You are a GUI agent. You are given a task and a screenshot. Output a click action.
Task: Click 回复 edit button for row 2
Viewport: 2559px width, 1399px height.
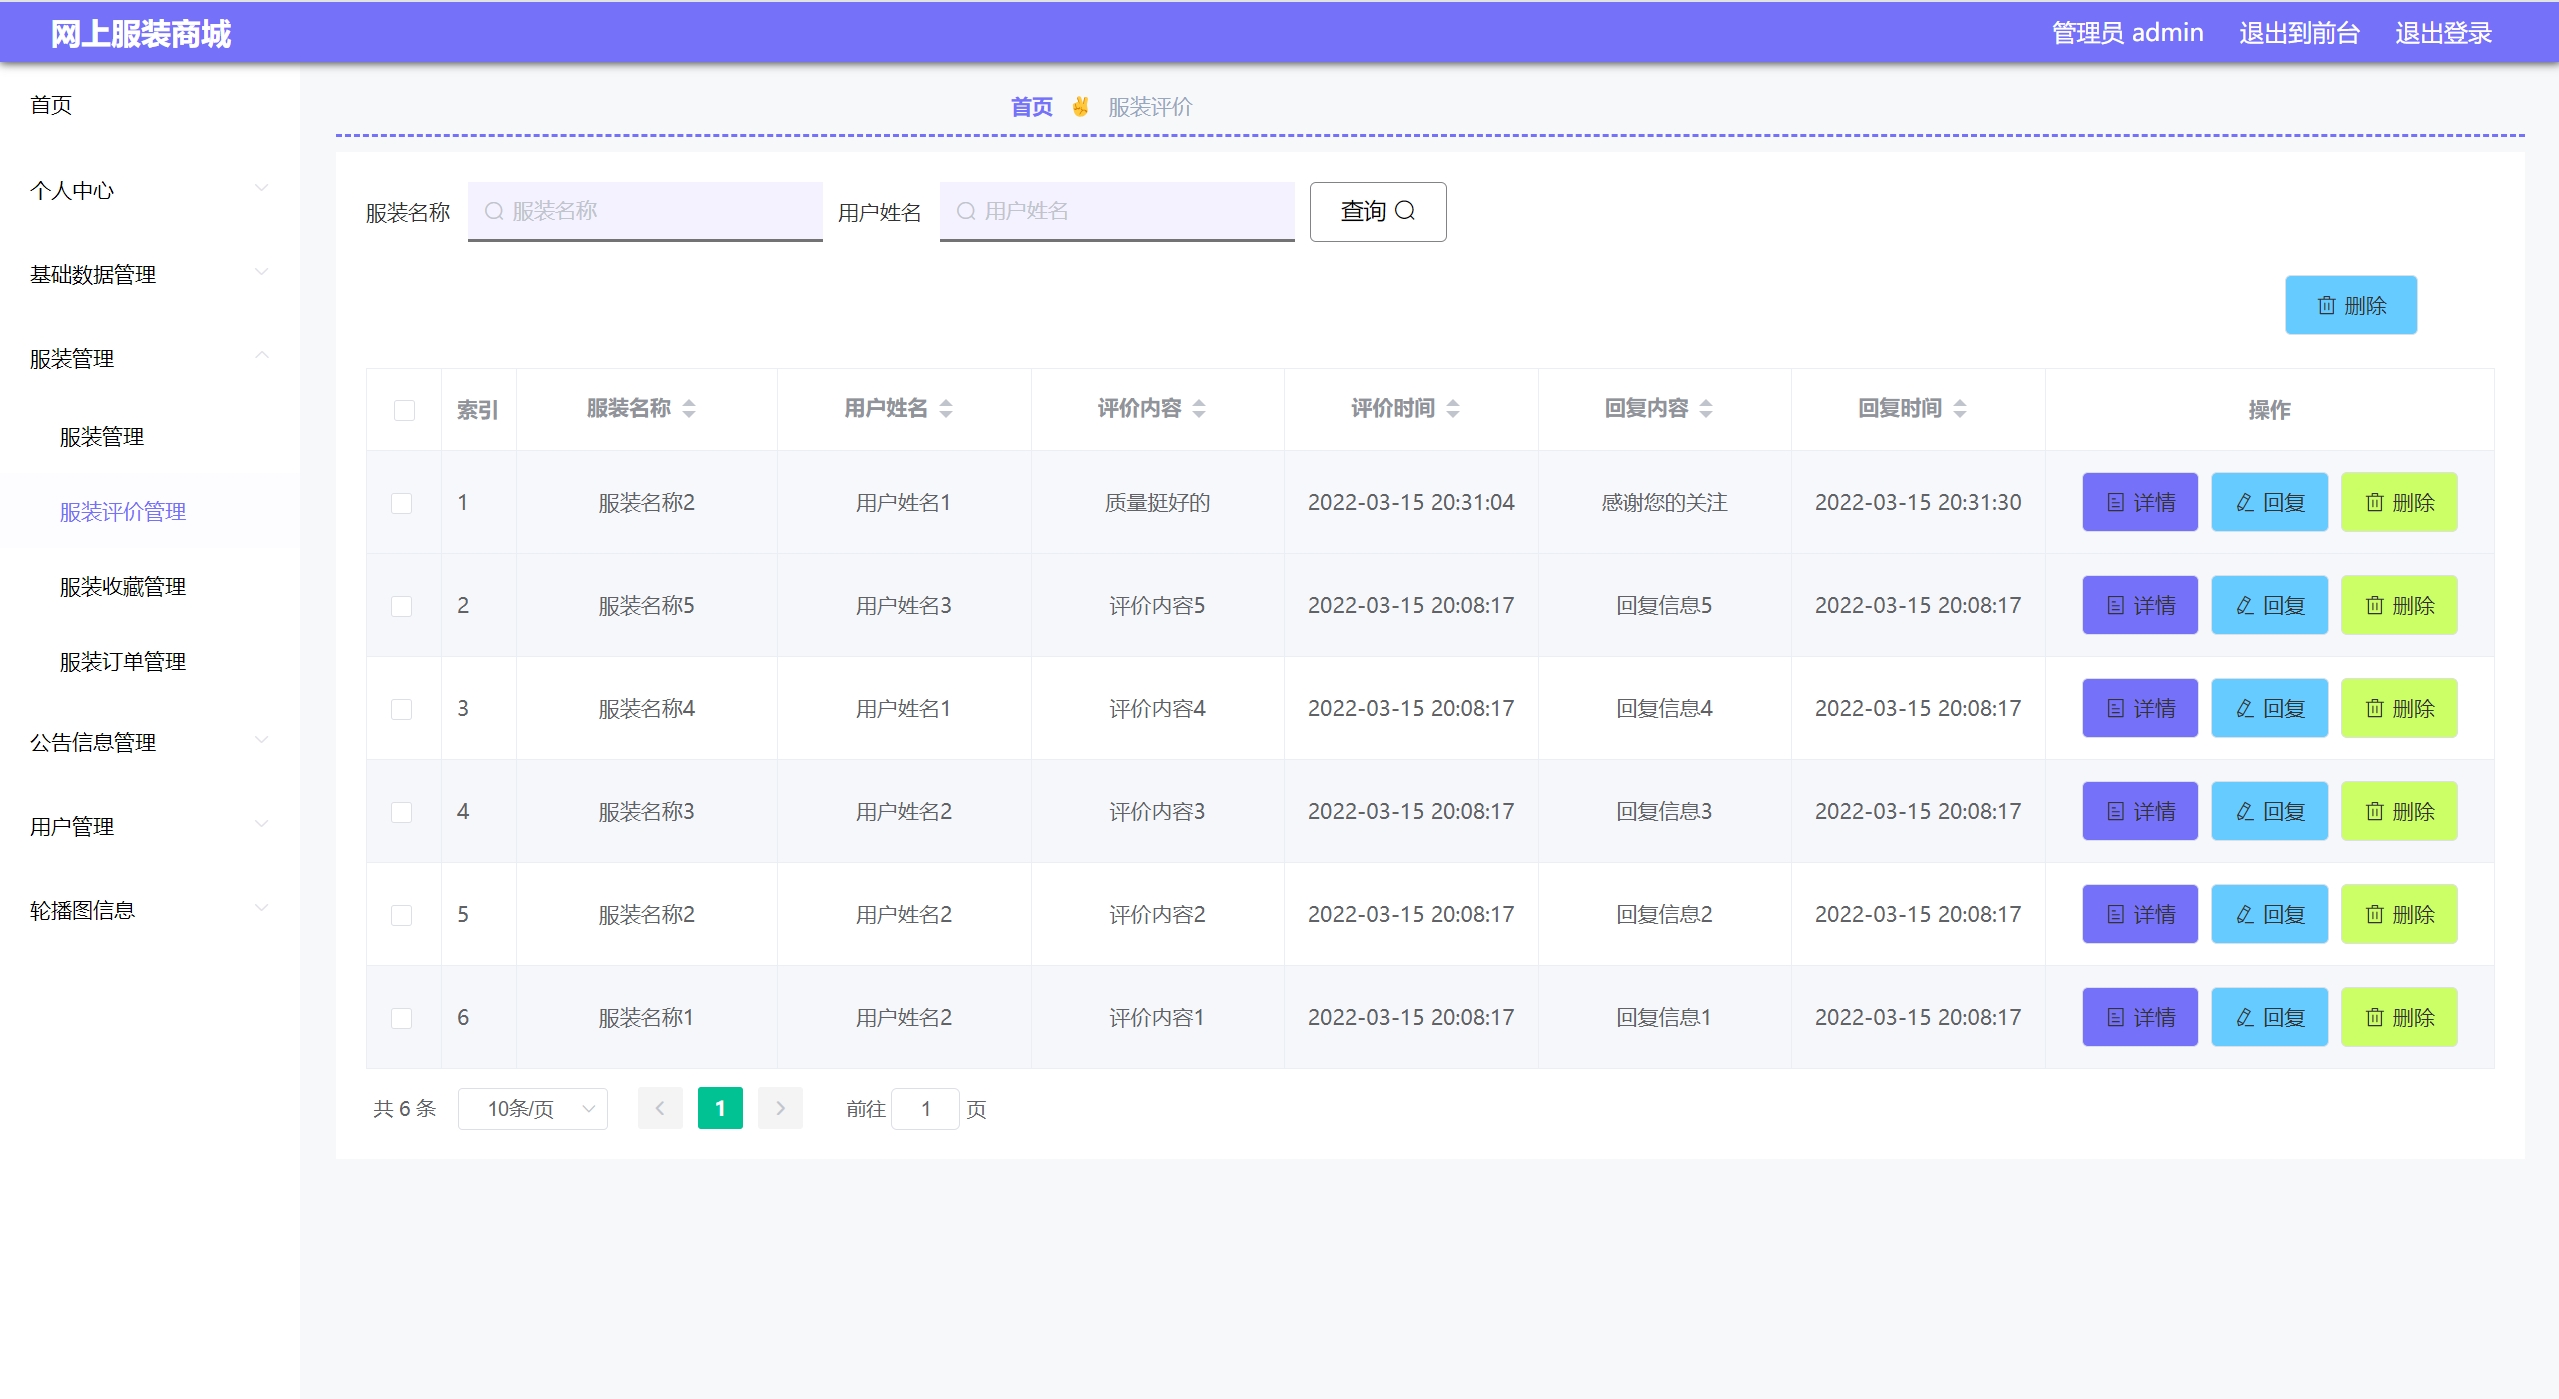(x=2269, y=605)
